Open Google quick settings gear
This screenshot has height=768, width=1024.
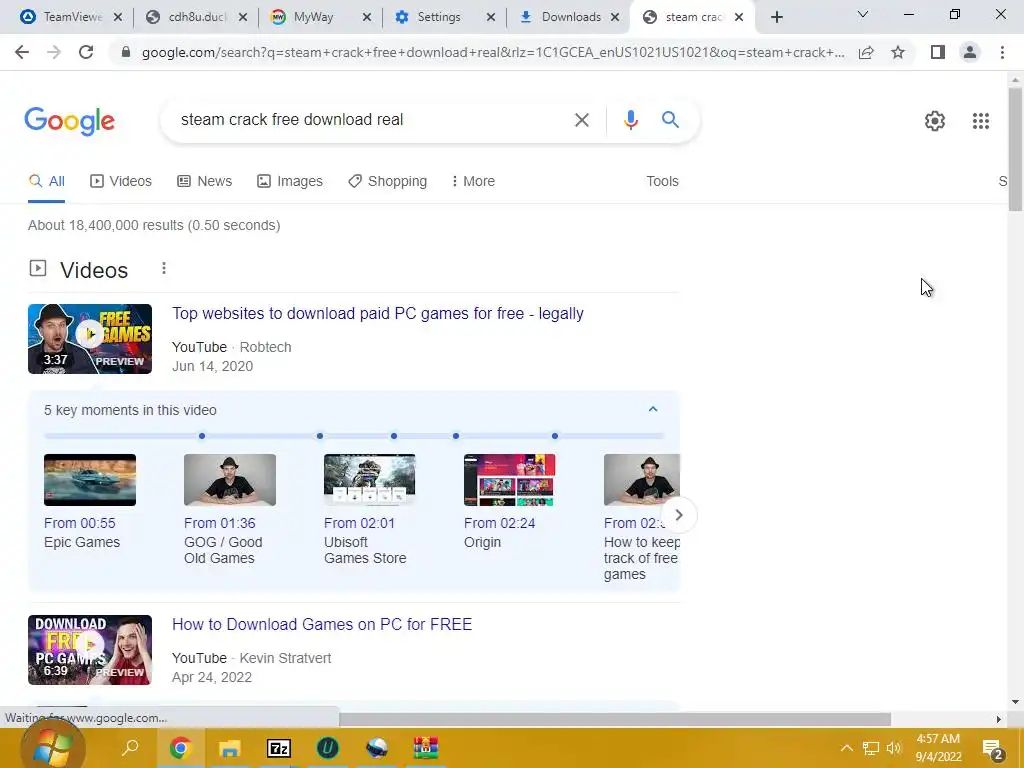[x=935, y=121]
